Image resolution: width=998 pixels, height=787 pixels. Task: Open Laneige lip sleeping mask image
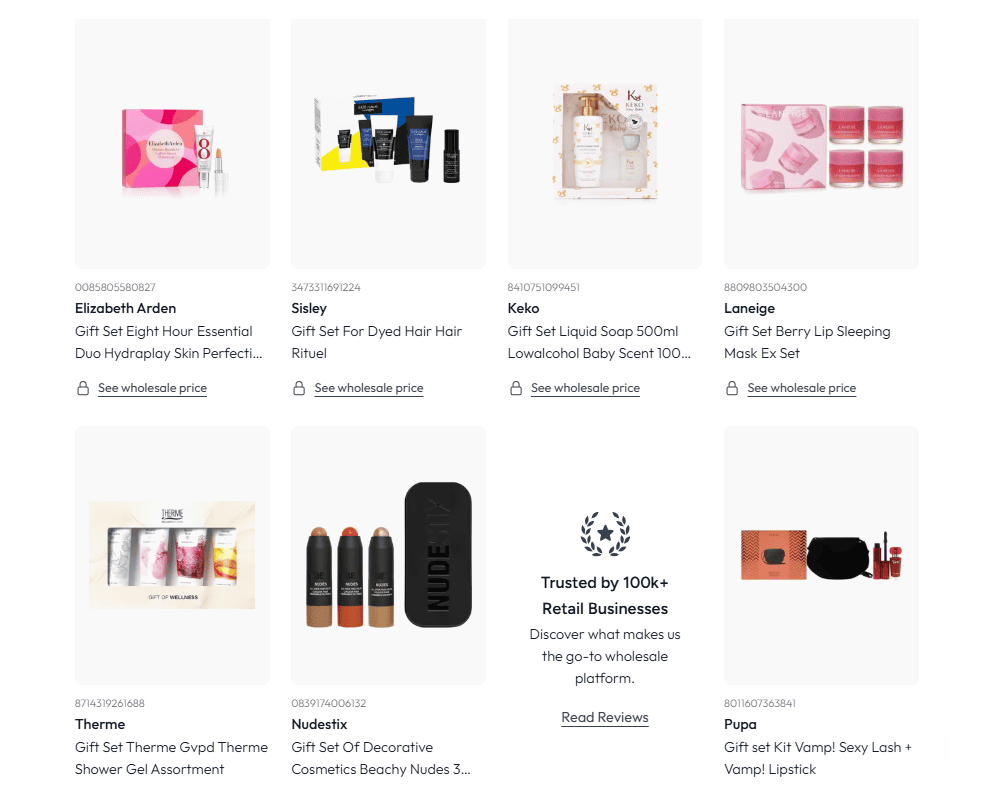821,144
